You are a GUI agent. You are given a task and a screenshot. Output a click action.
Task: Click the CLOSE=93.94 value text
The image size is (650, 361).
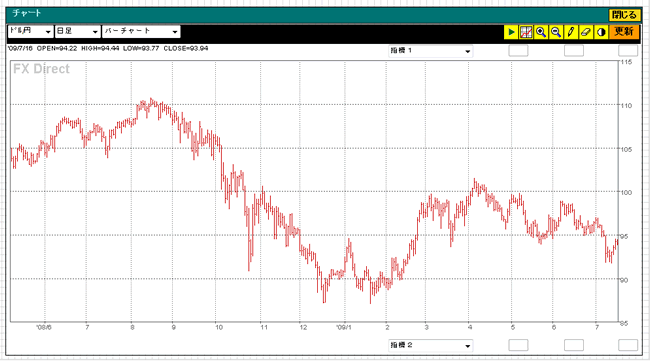[x=186, y=48]
